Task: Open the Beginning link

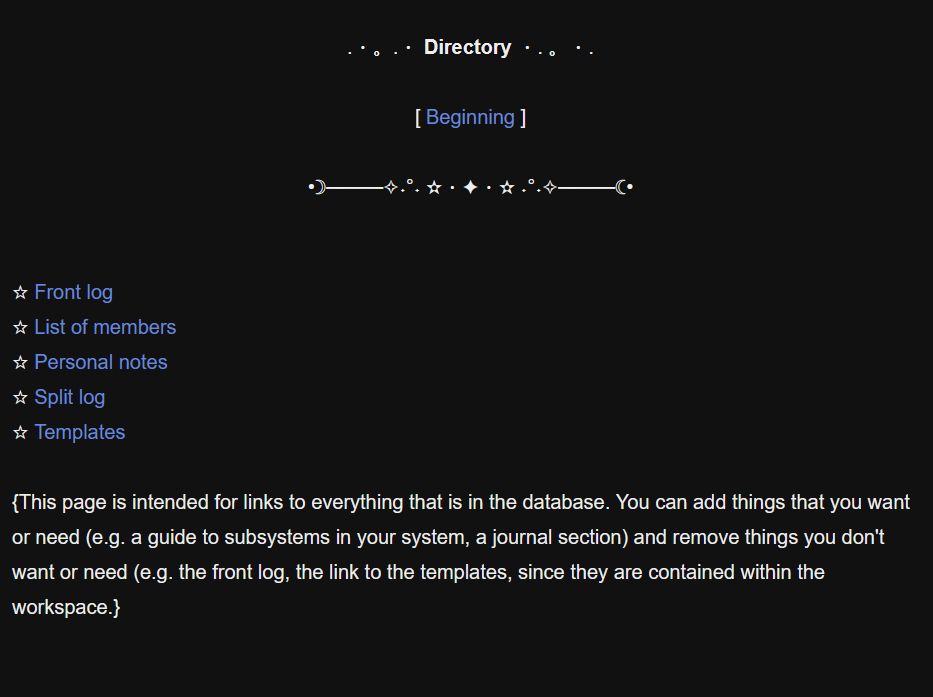Action: (x=470, y=117)
